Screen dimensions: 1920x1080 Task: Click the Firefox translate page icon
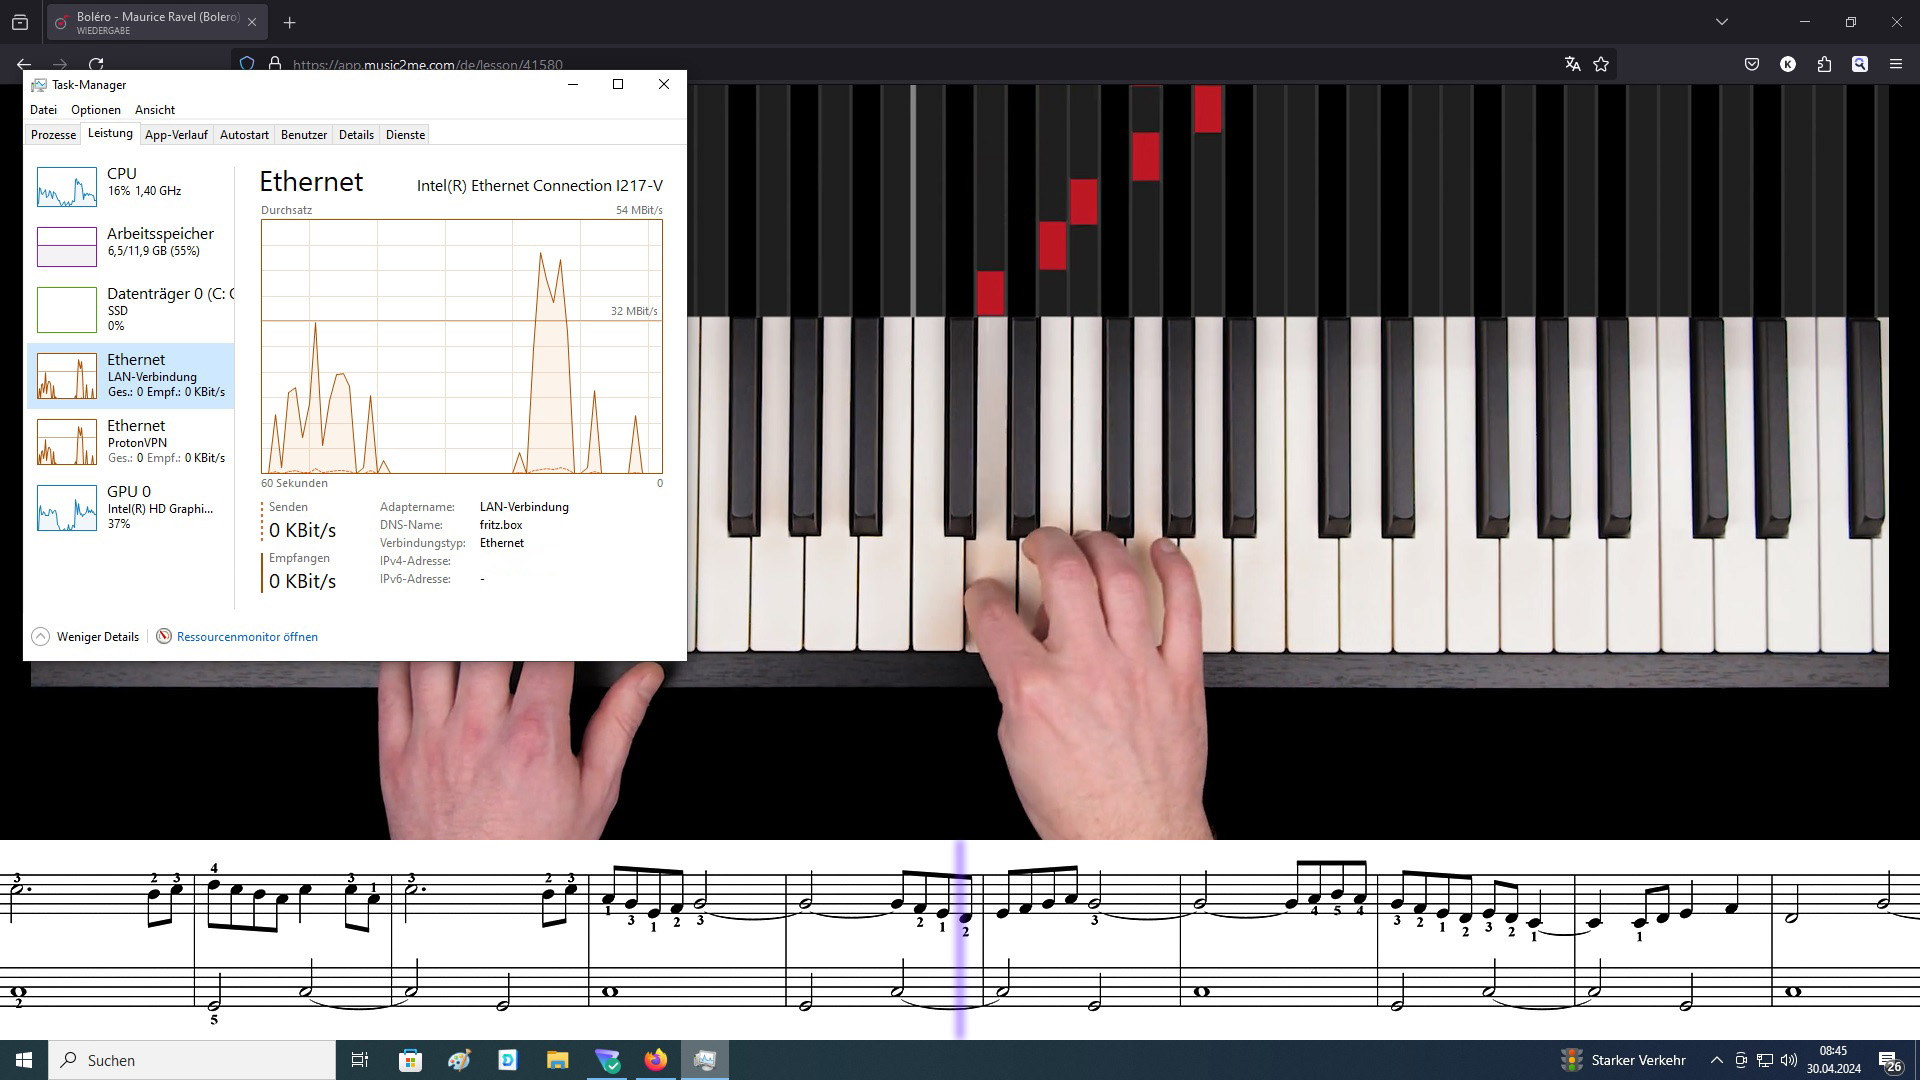(1572, 64)
